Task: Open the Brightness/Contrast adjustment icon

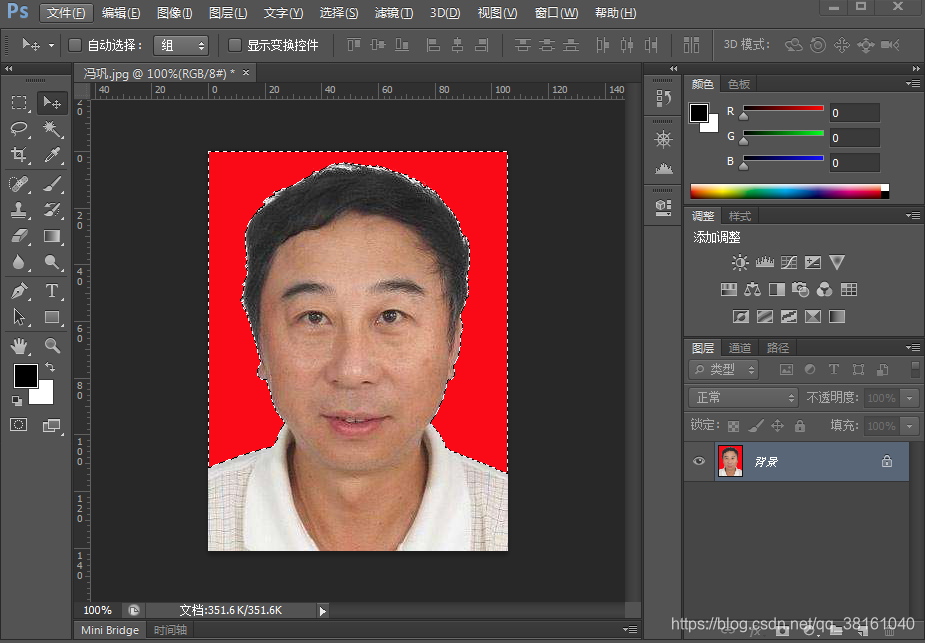Action: coord(739,262)
